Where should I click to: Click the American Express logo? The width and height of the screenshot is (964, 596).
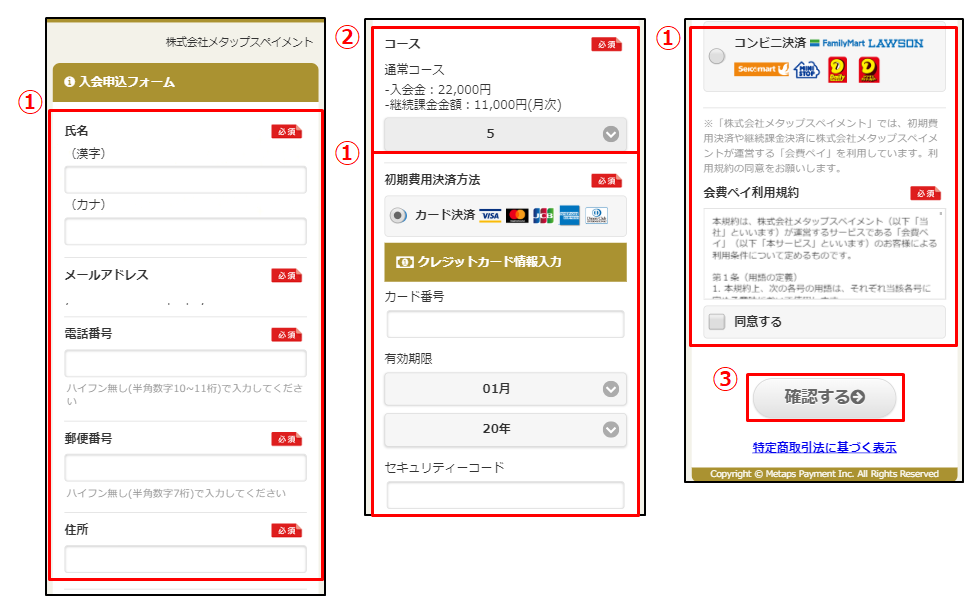click(x=570, y=215)
